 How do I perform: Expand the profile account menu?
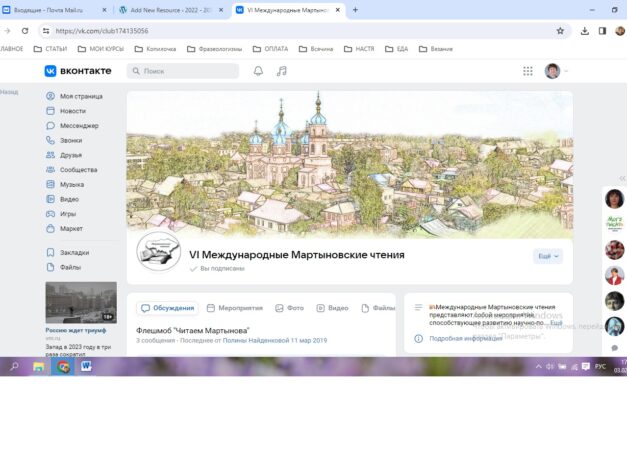[556, 71]
